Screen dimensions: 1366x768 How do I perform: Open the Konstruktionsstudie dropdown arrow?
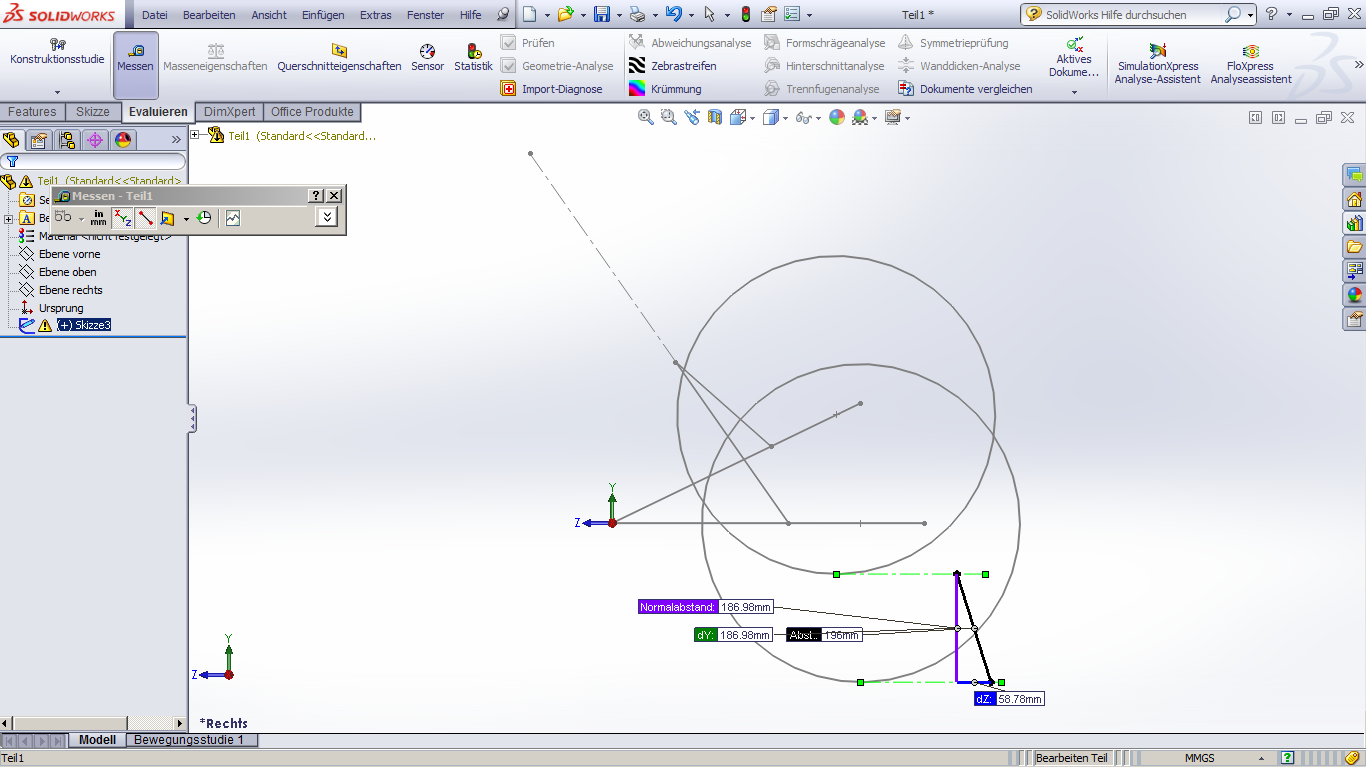point(57,91)
